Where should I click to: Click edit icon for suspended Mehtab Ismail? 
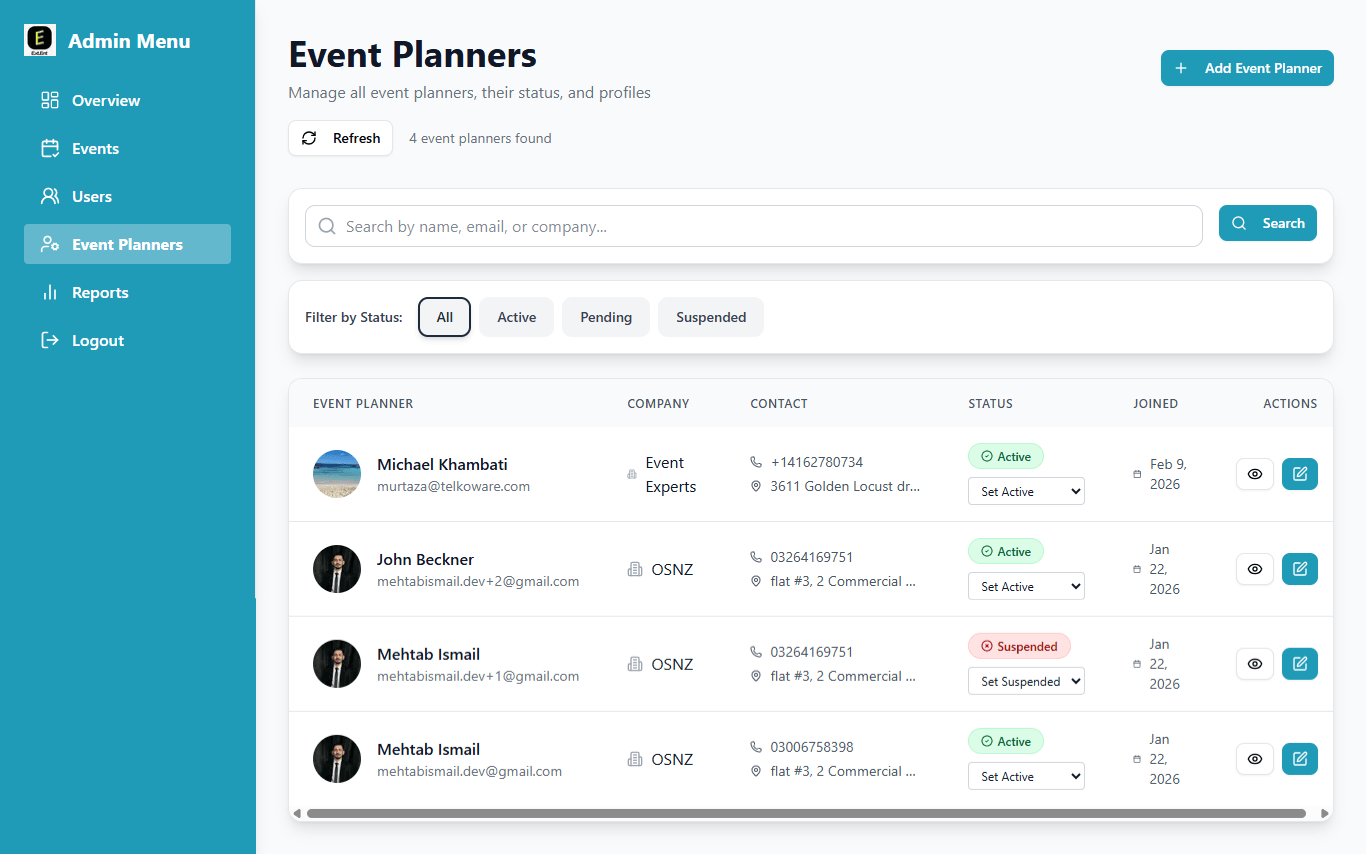pyautogui.click(x=1299, y=664)
